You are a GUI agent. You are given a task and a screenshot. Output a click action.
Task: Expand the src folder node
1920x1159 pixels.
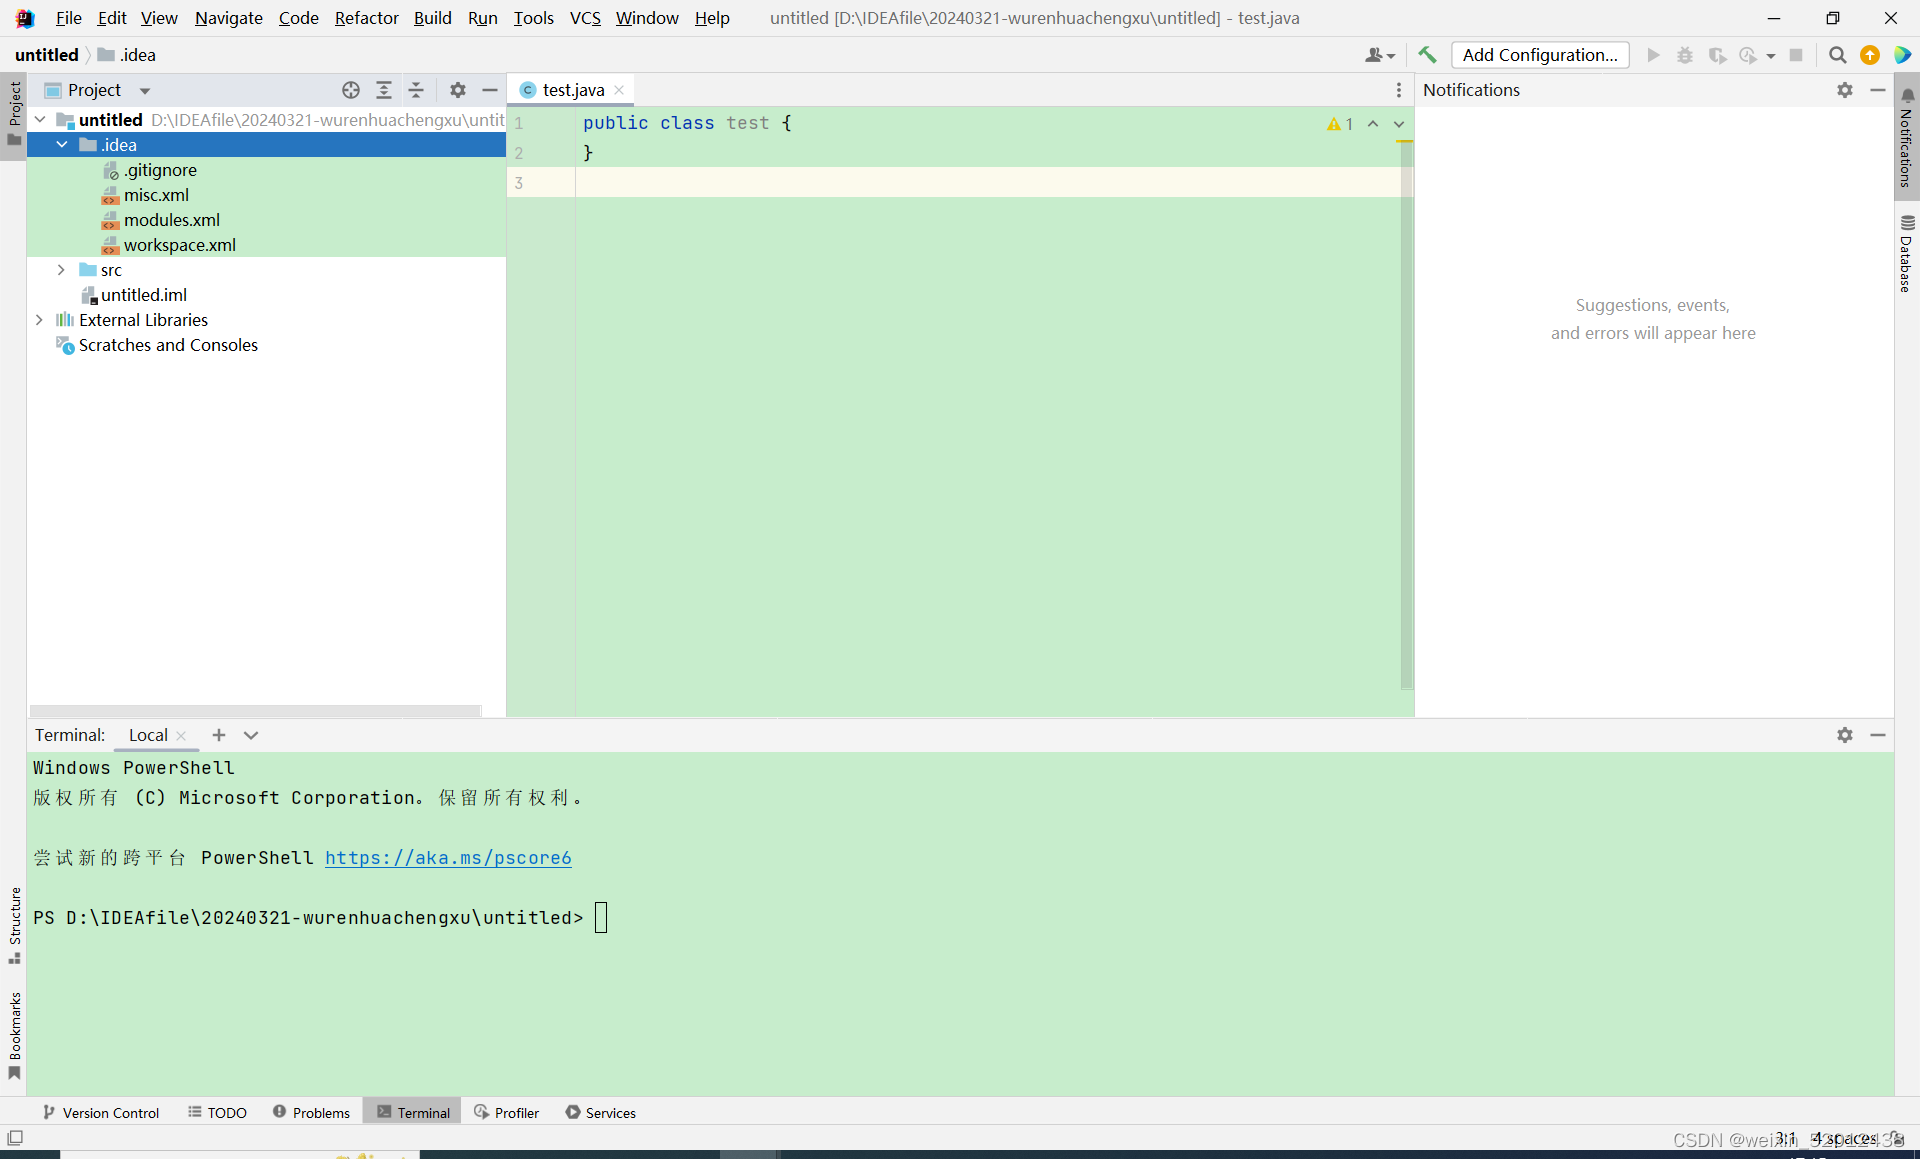pos(61,270)
